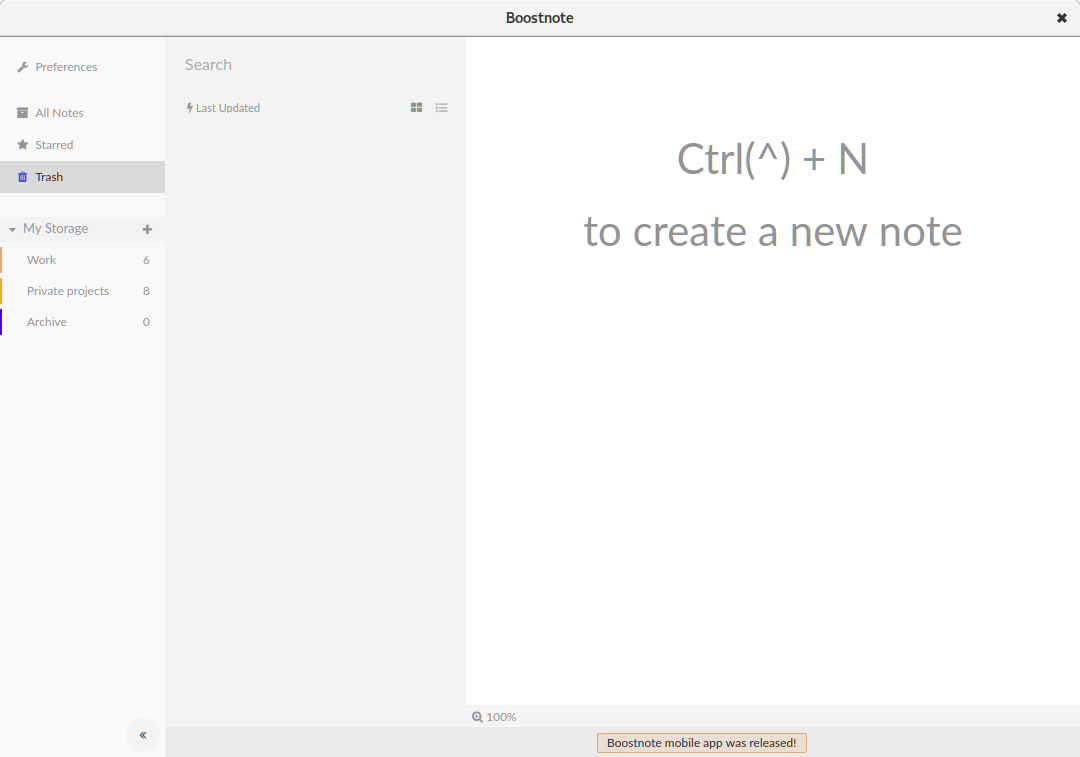
Task: Collapse the My Storage tree arrow
Action: tap(12, 229)
